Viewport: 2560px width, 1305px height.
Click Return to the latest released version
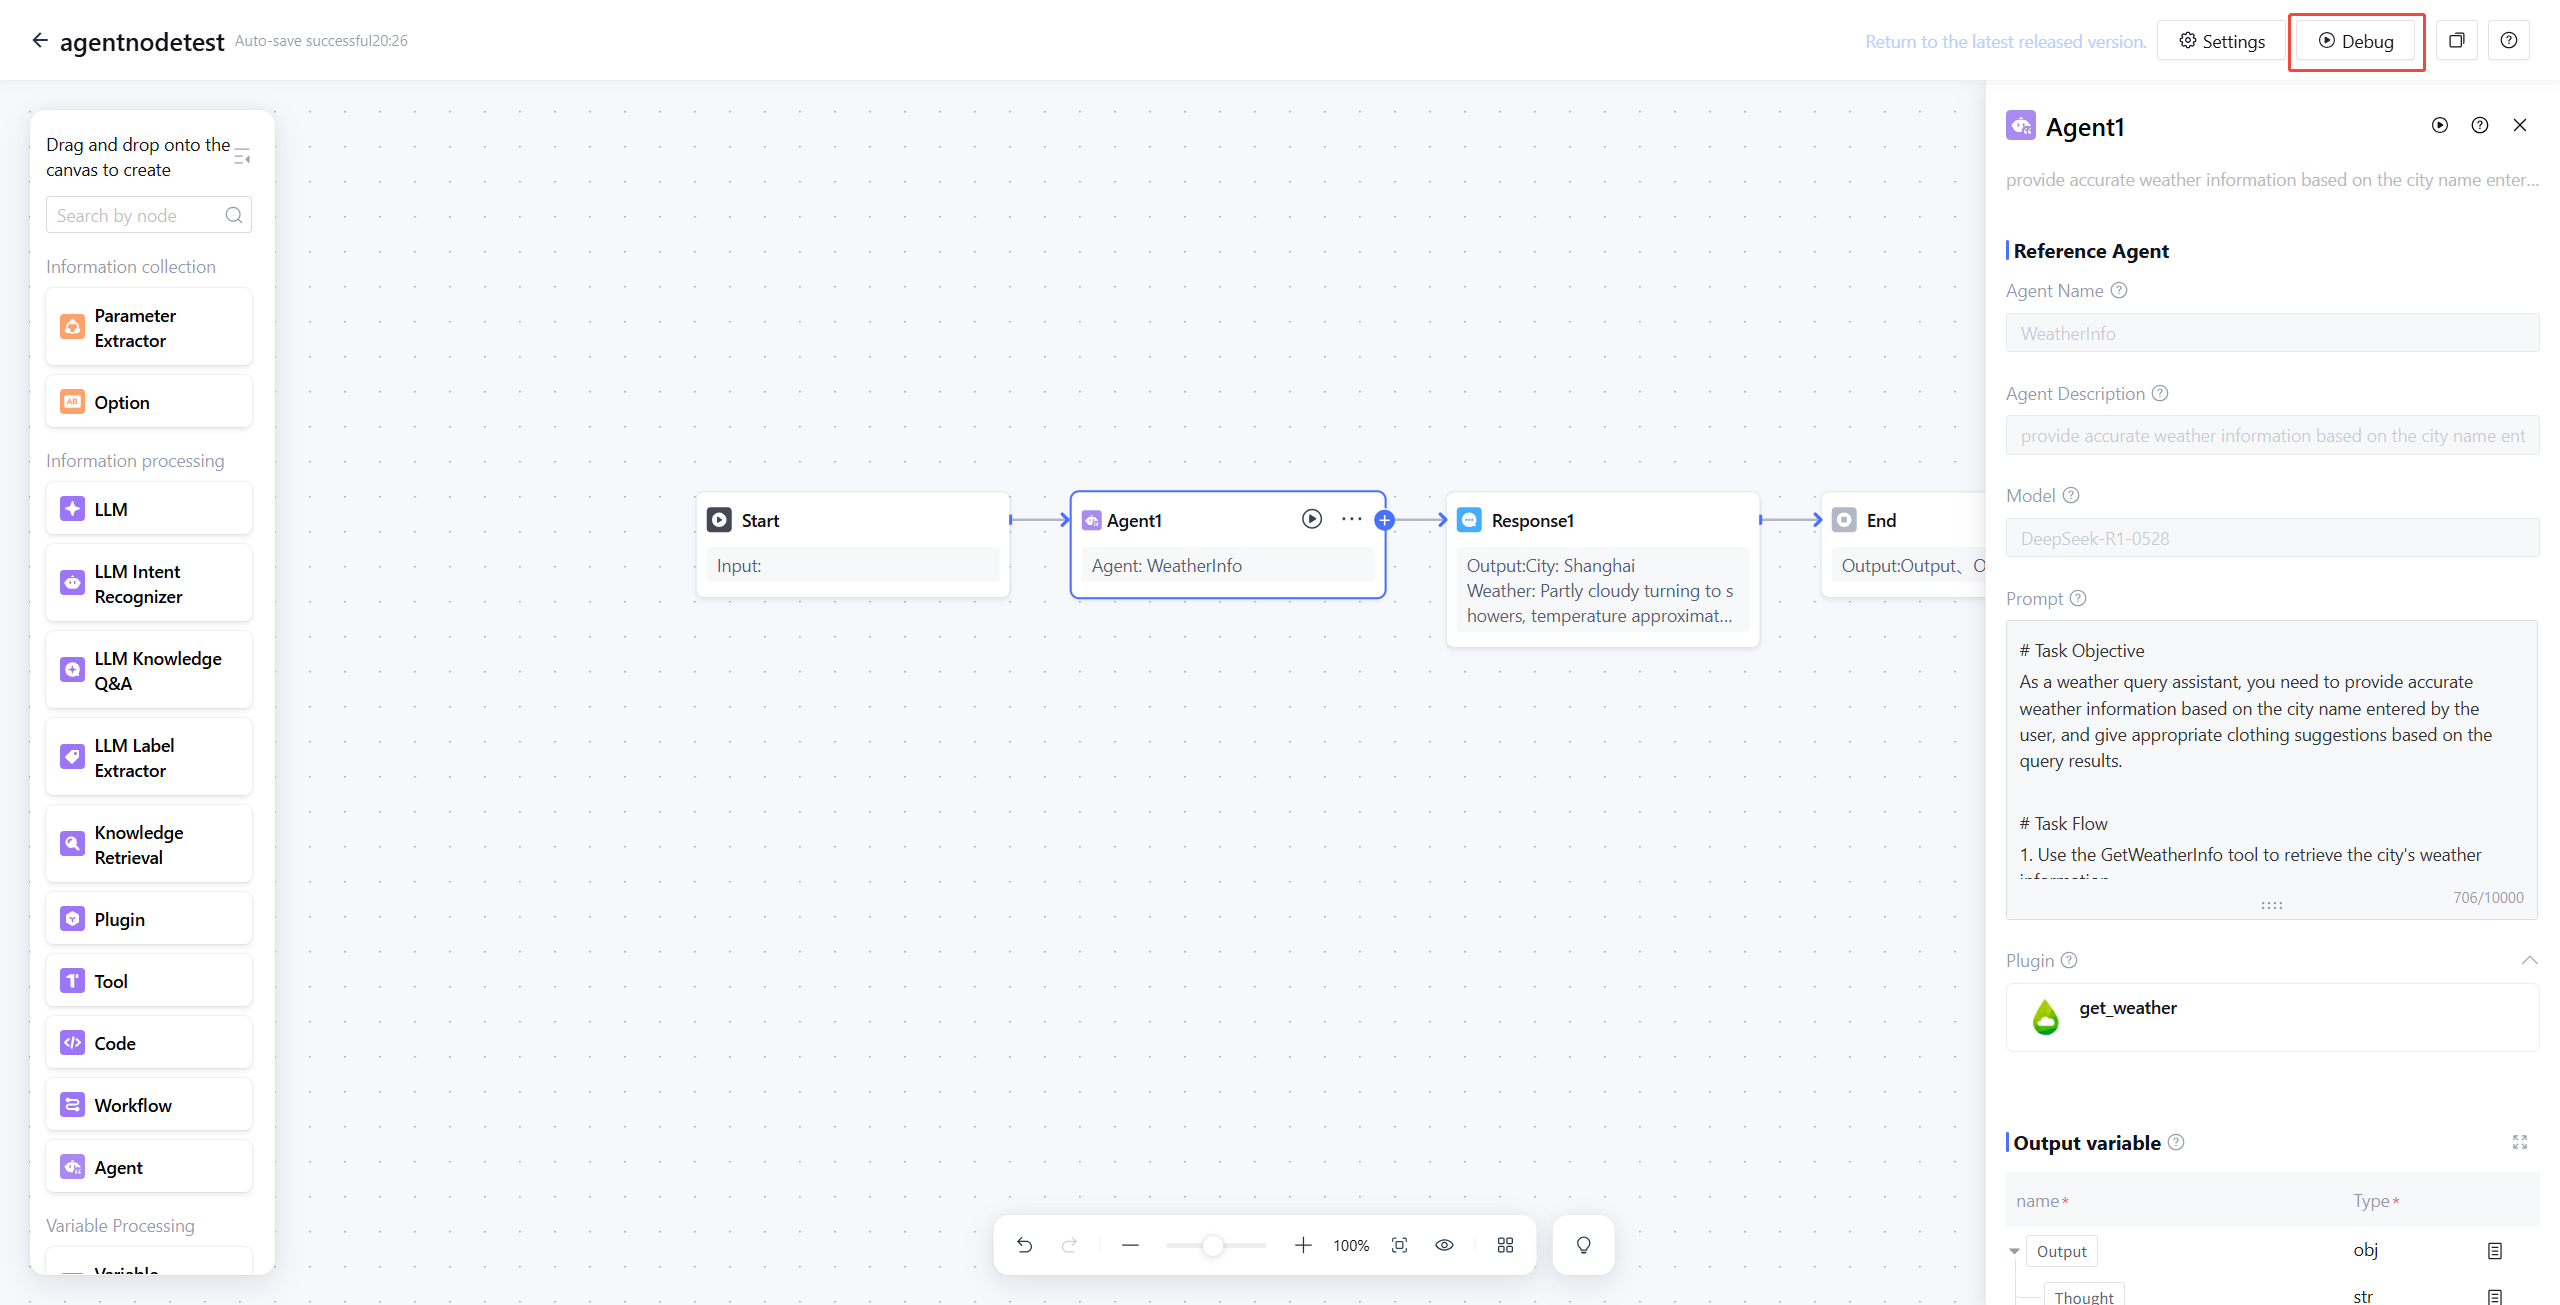coord(2005,41)
